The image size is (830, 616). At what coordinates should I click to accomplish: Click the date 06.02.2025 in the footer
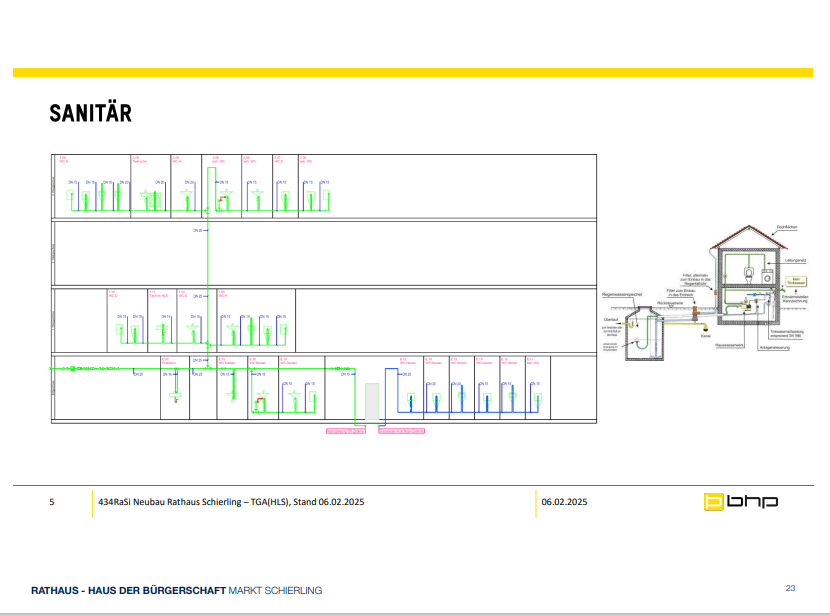coord(565,502)
